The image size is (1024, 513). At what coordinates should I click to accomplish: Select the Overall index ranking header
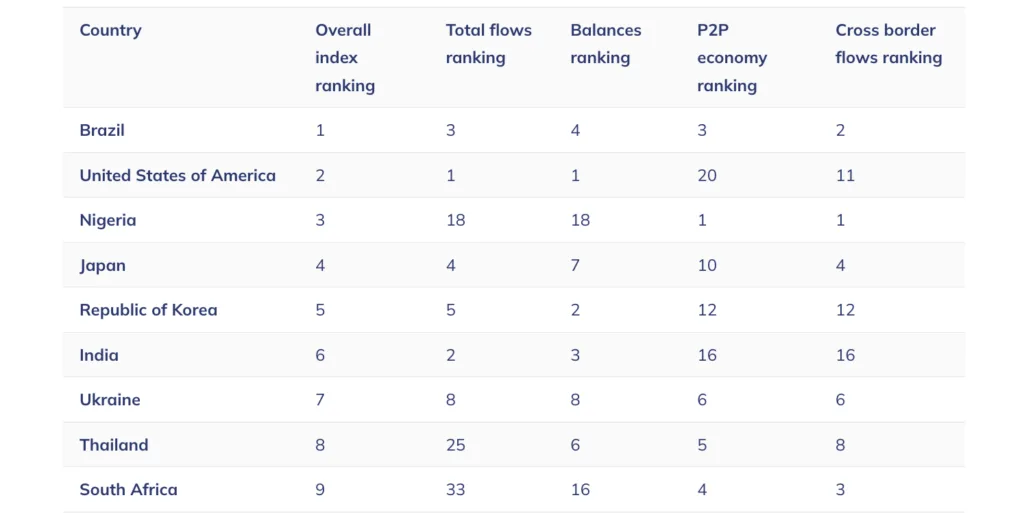click(345, 57)
